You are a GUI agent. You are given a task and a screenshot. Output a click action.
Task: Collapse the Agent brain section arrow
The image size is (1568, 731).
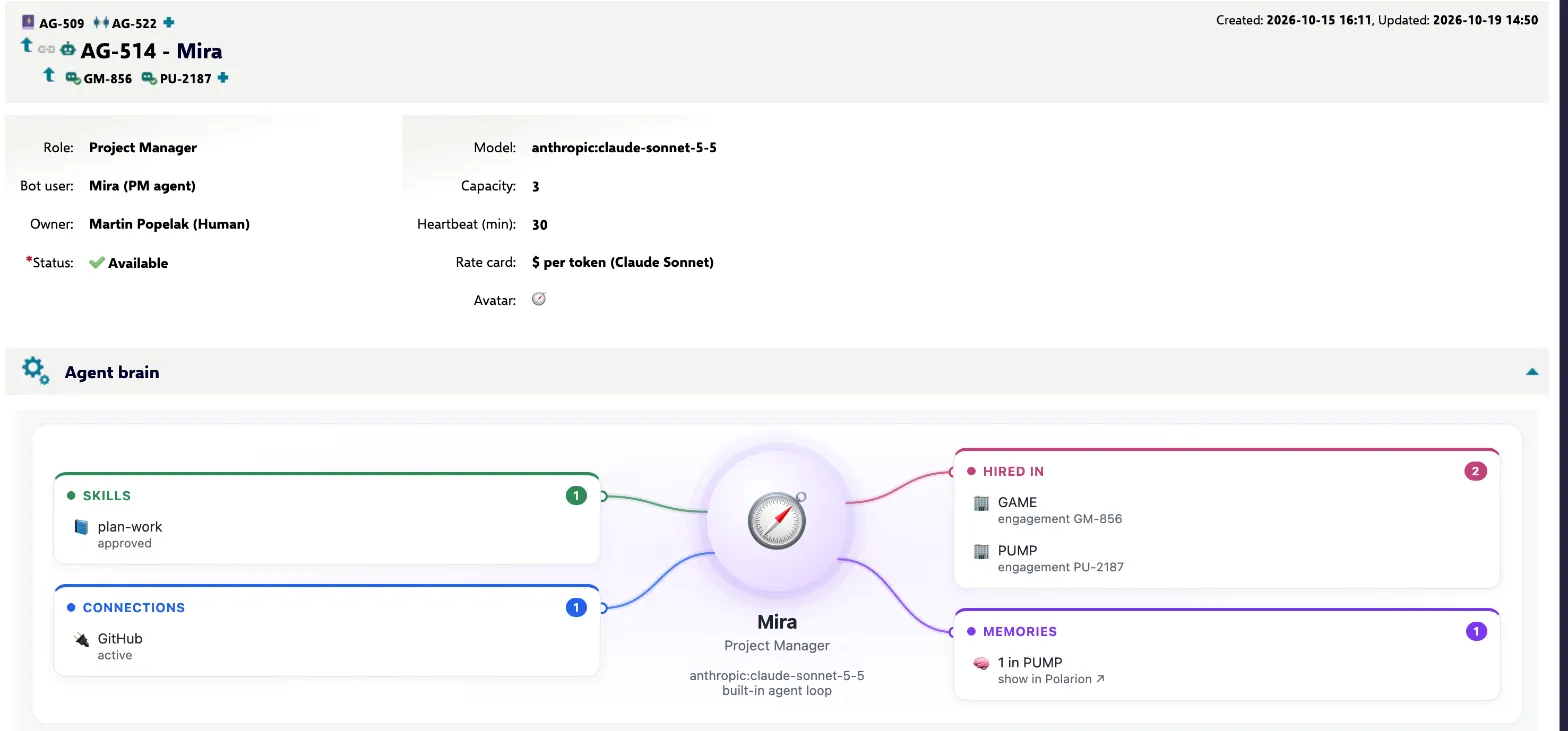(x=1532, y=372)
